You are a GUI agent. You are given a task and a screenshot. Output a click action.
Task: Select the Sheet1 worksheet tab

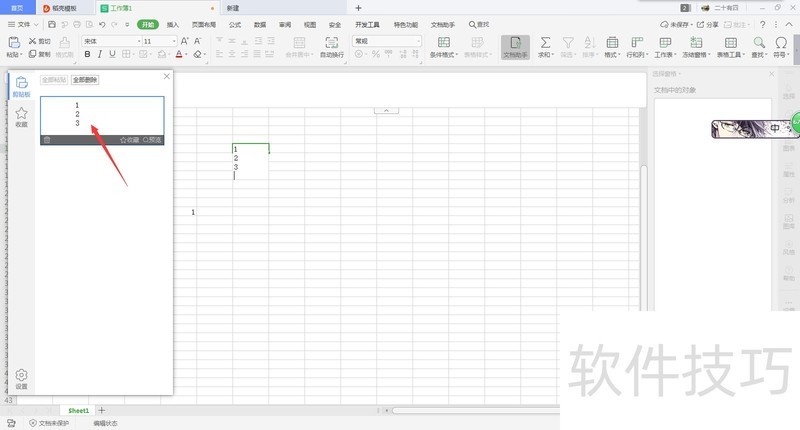click(x=78, y=410)
